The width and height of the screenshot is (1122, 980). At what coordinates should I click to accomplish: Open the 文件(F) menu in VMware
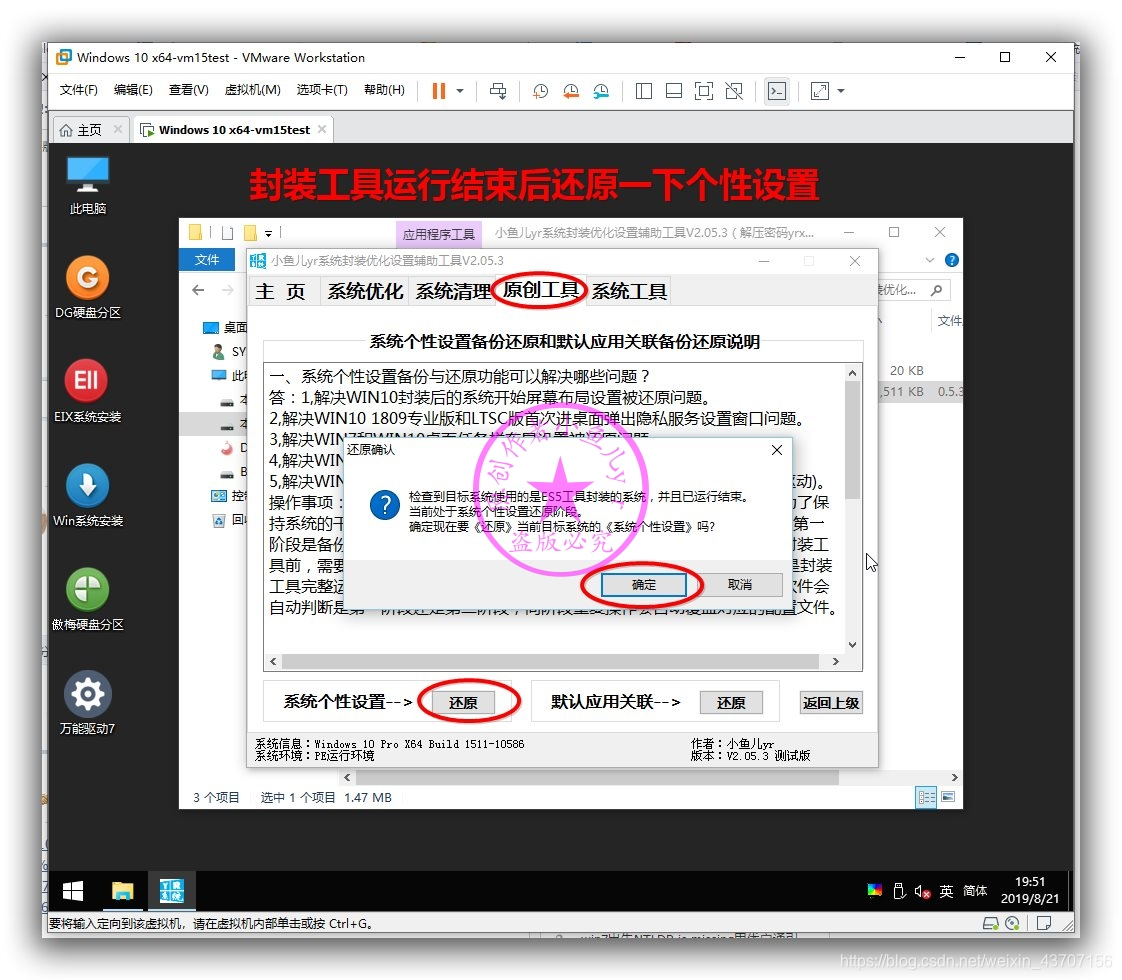78,90
